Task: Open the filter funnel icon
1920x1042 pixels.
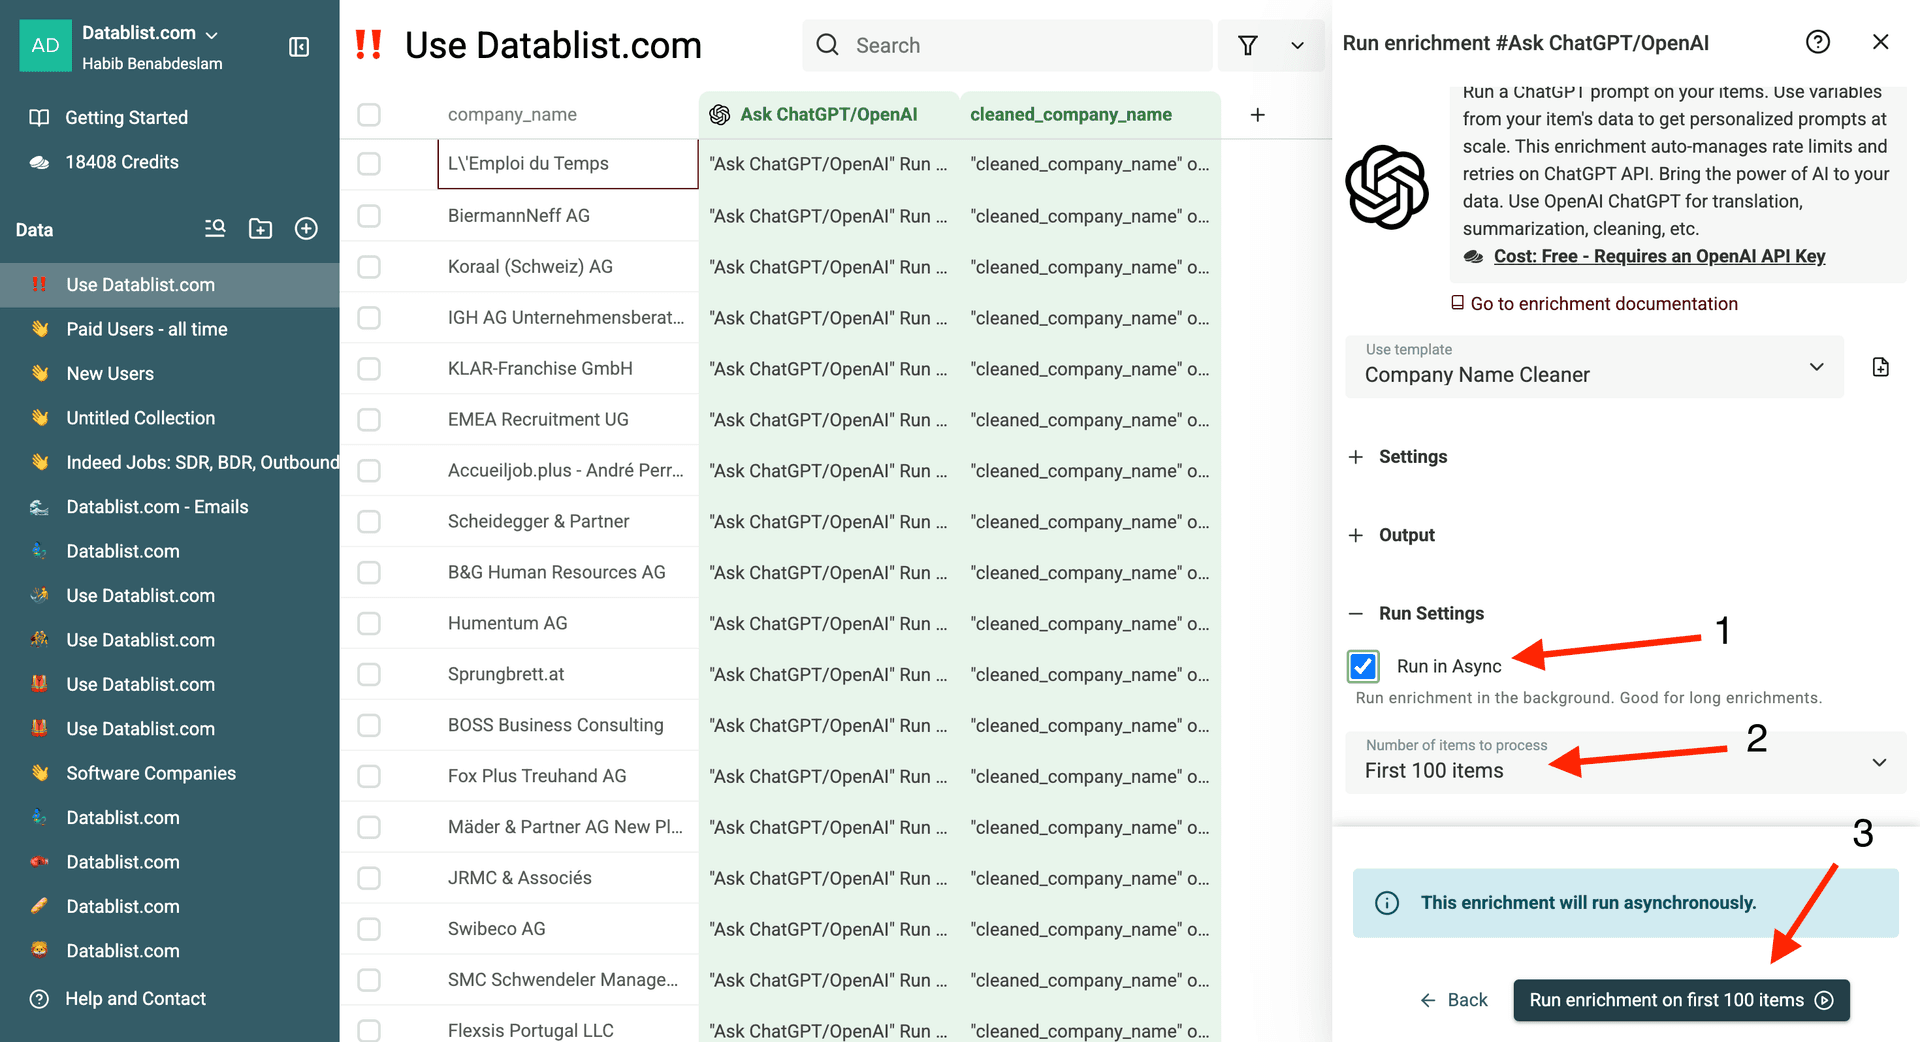Action: (1247, 45)
